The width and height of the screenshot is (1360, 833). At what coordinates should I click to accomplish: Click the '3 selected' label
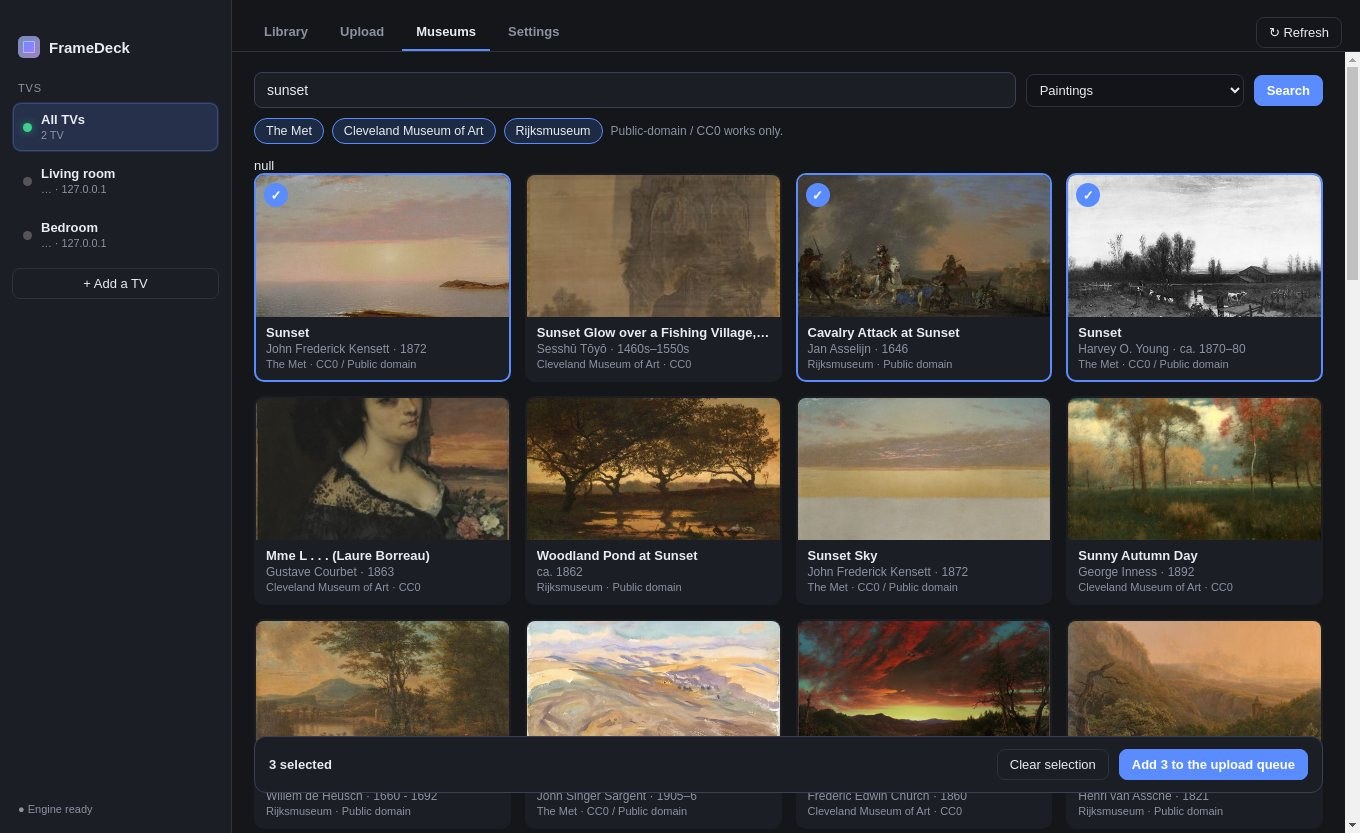tap(300, 764)
